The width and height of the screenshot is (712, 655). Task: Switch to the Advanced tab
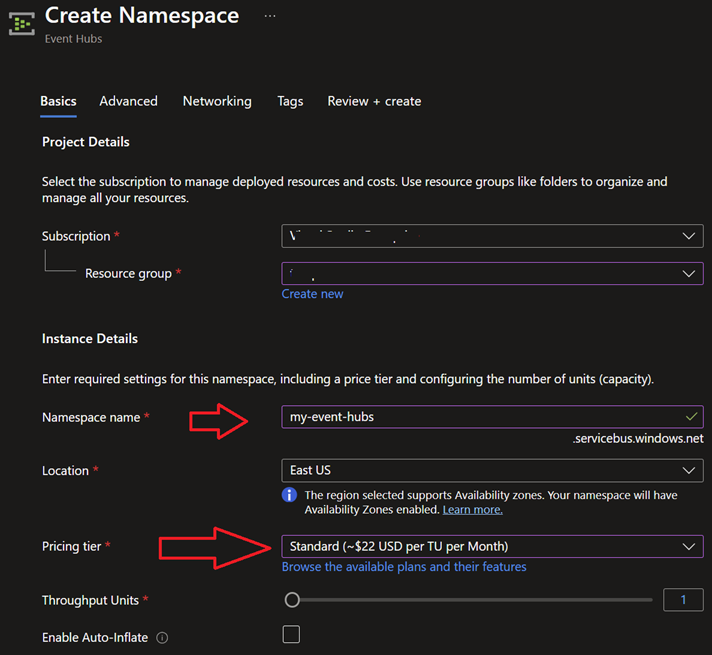[x=128, y=101]
